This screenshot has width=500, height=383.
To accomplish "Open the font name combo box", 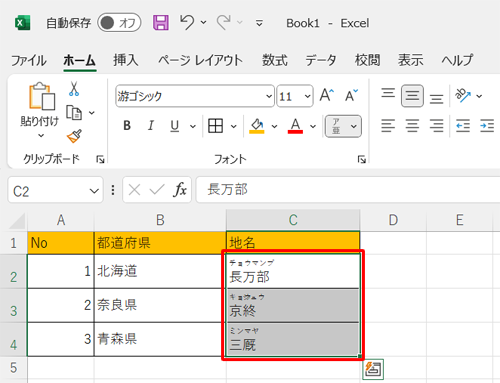I will tap(195, 96).
